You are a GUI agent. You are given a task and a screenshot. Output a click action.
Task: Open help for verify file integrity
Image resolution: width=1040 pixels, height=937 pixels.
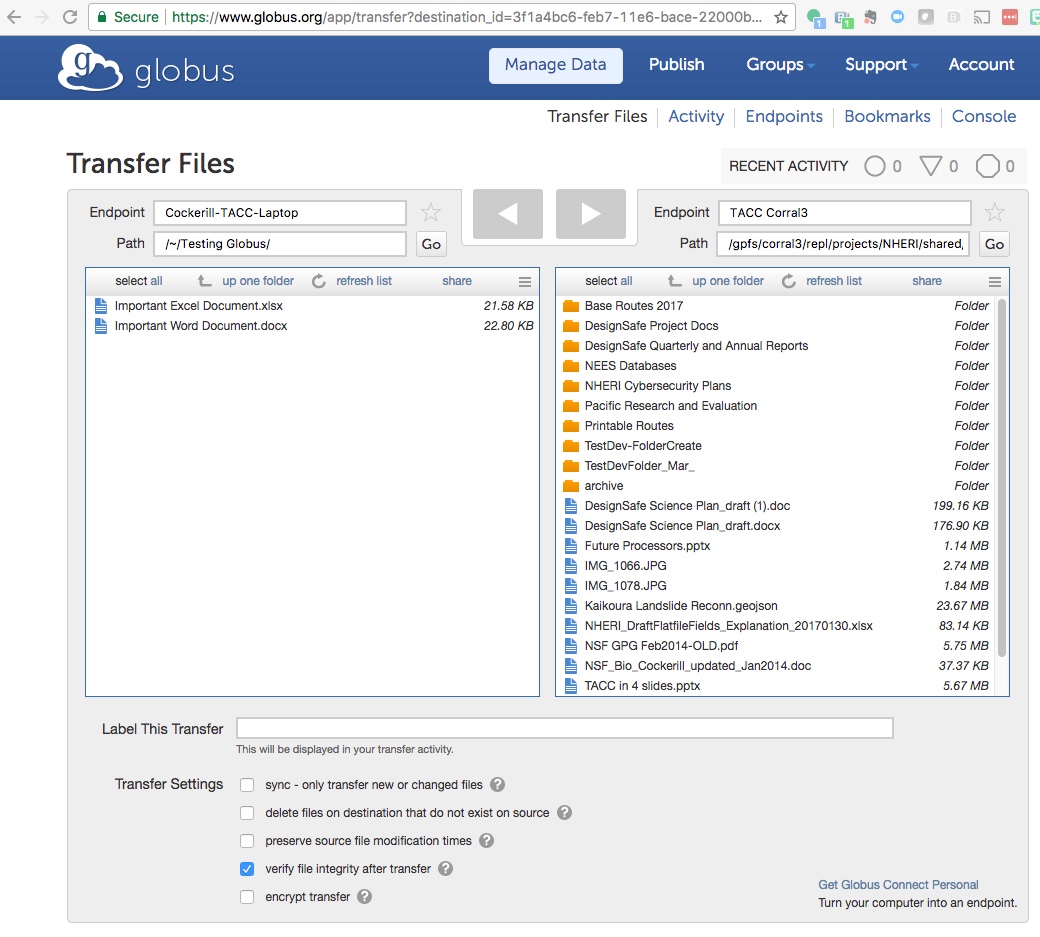click(x=446, y=868)
